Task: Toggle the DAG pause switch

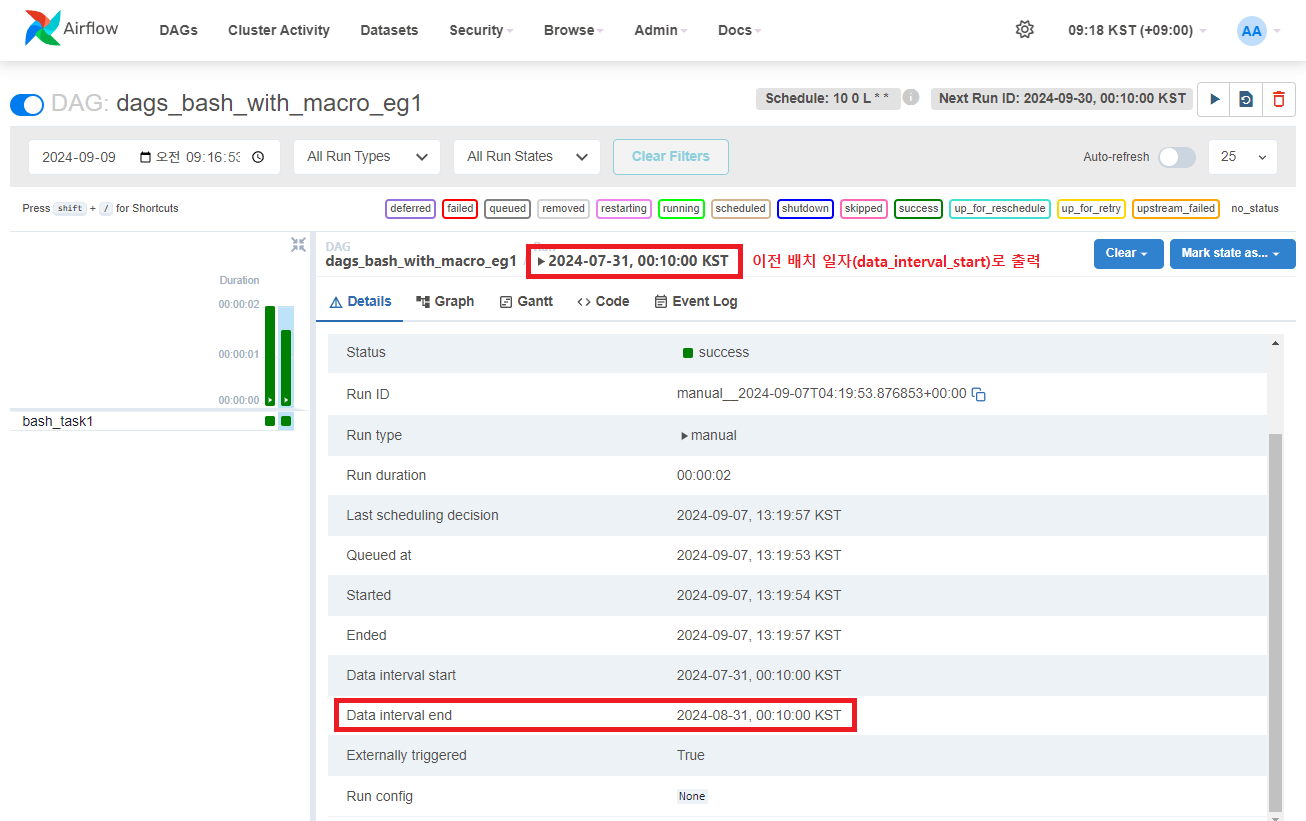Action: 27,104
